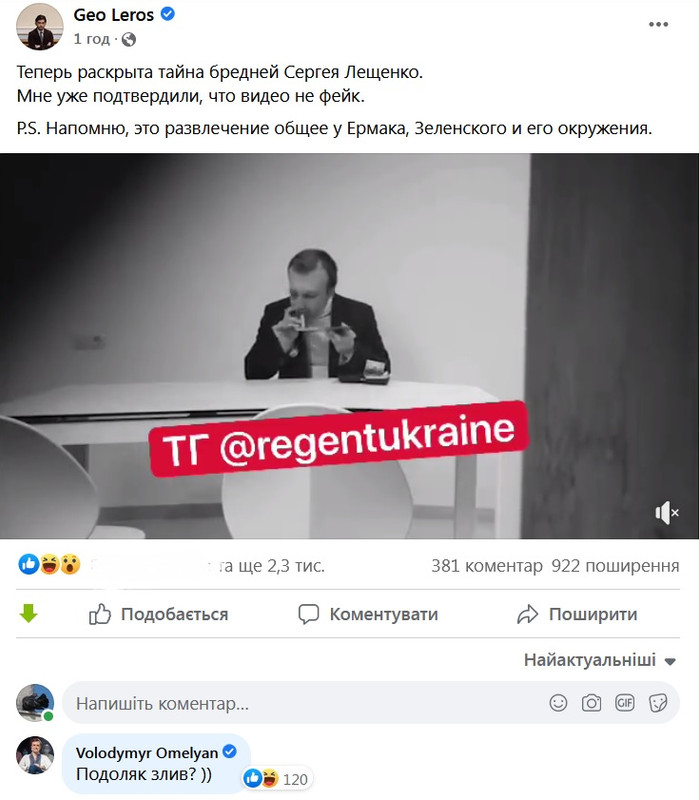
Task: Open Volodymyr Omelyan's profile link
Action: click(x=146, y=753)
